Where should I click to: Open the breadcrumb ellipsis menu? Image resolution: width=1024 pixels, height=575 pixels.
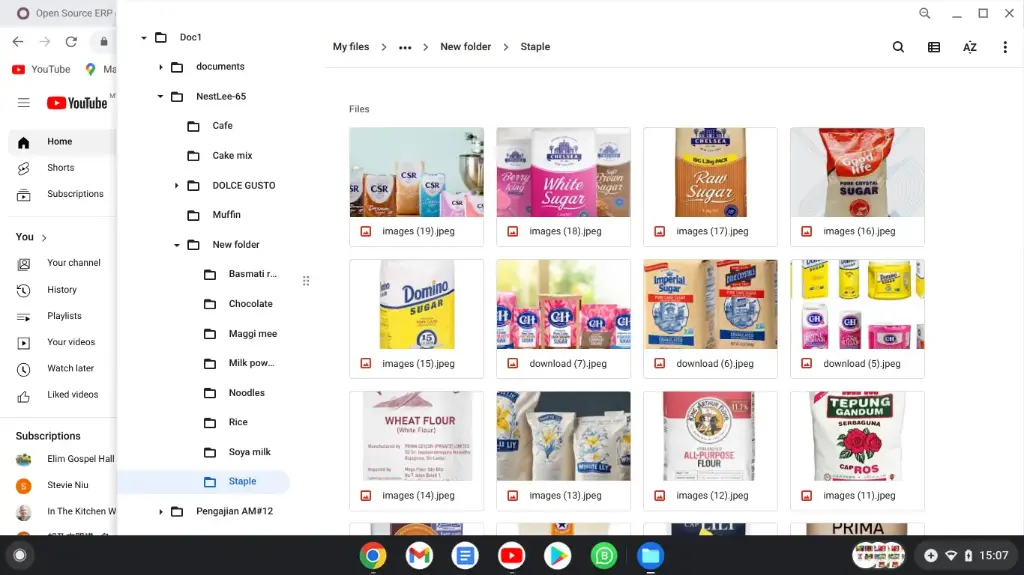(x=405, y=47)
